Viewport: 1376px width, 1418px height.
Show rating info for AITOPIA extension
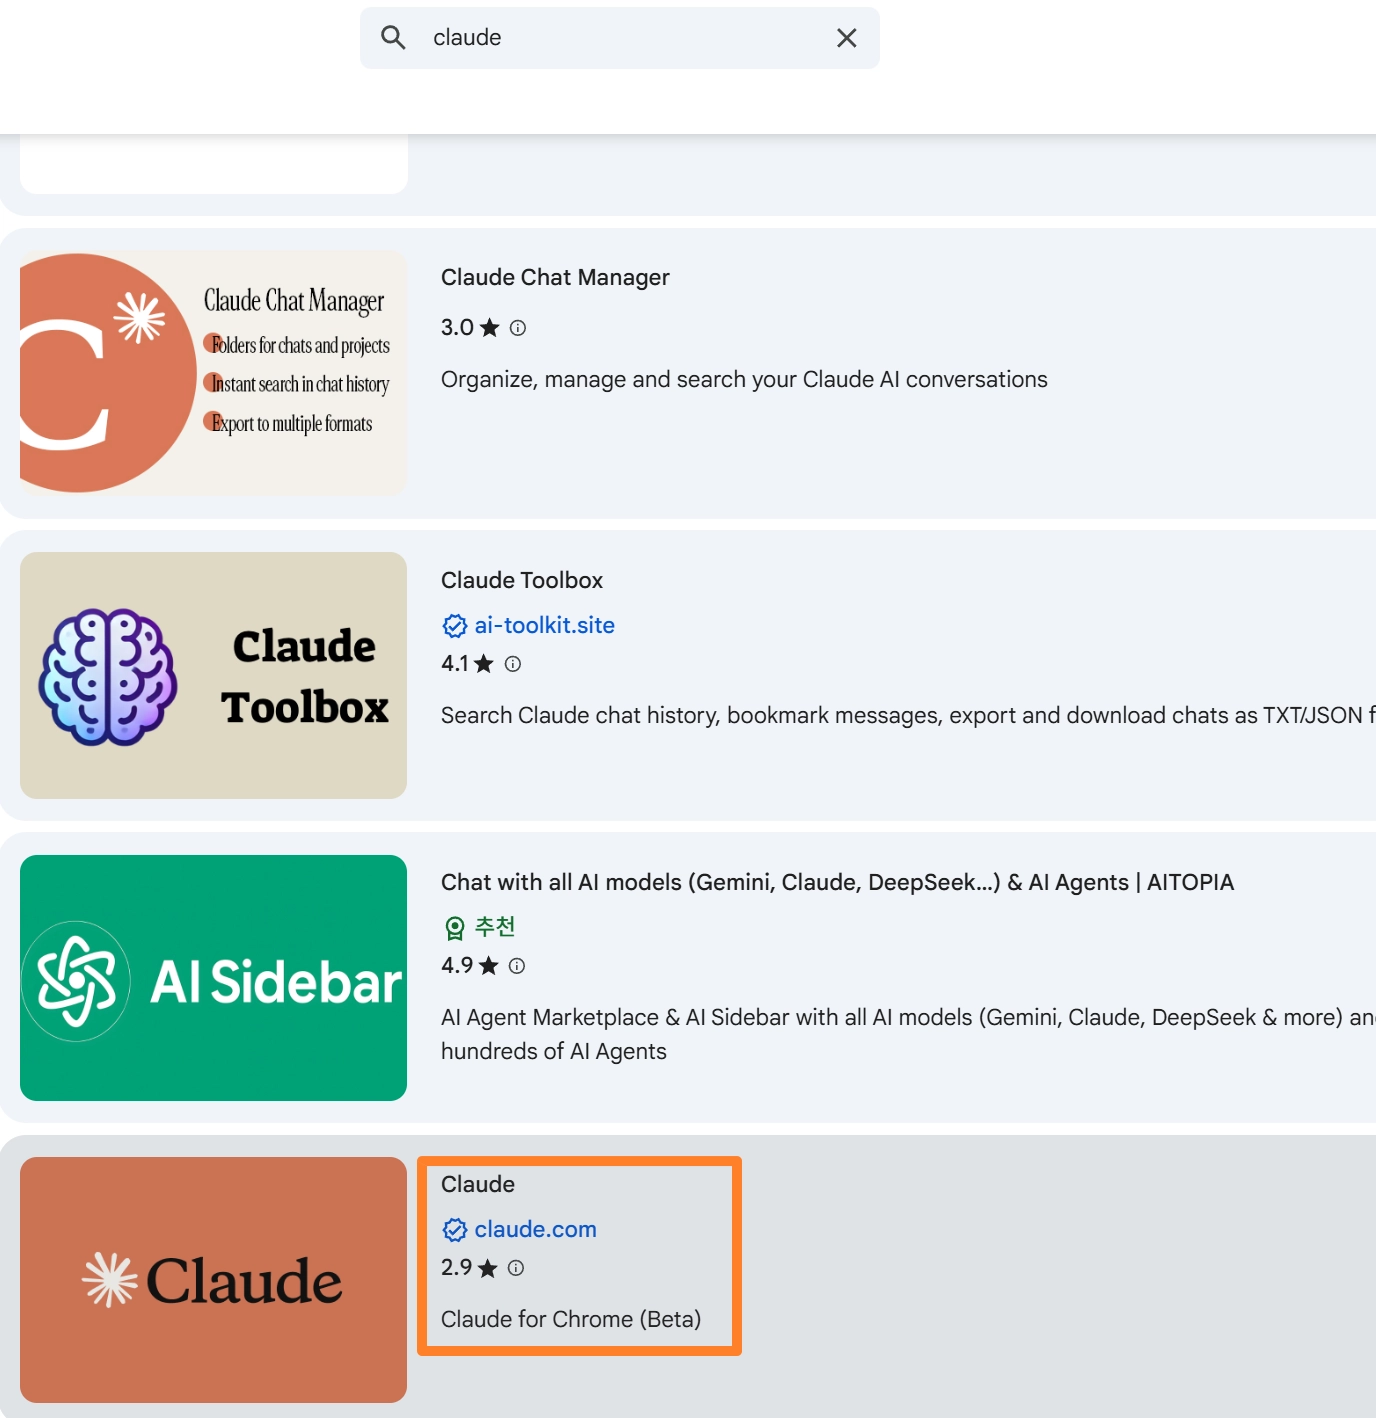click(516, 966)
